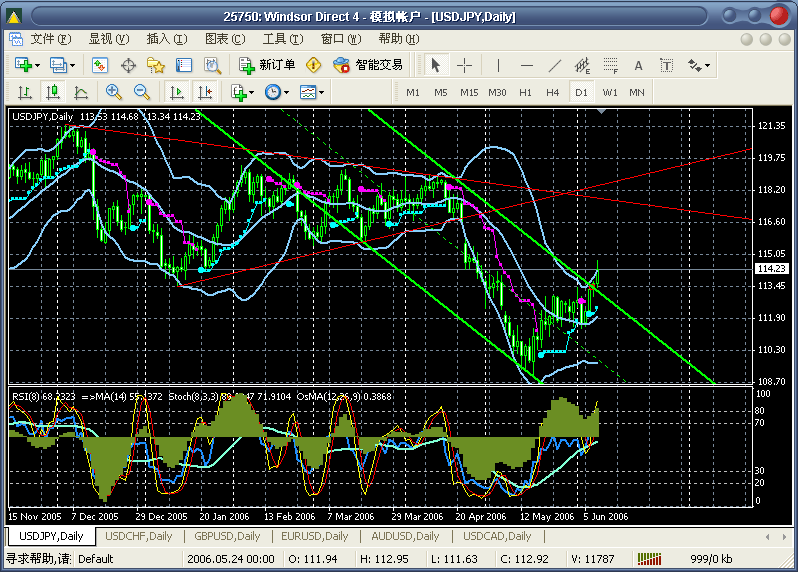This screenshot has width=798, height=572.
Task: Select the crosshair cursor tool
Action: (x=465, y=65)
